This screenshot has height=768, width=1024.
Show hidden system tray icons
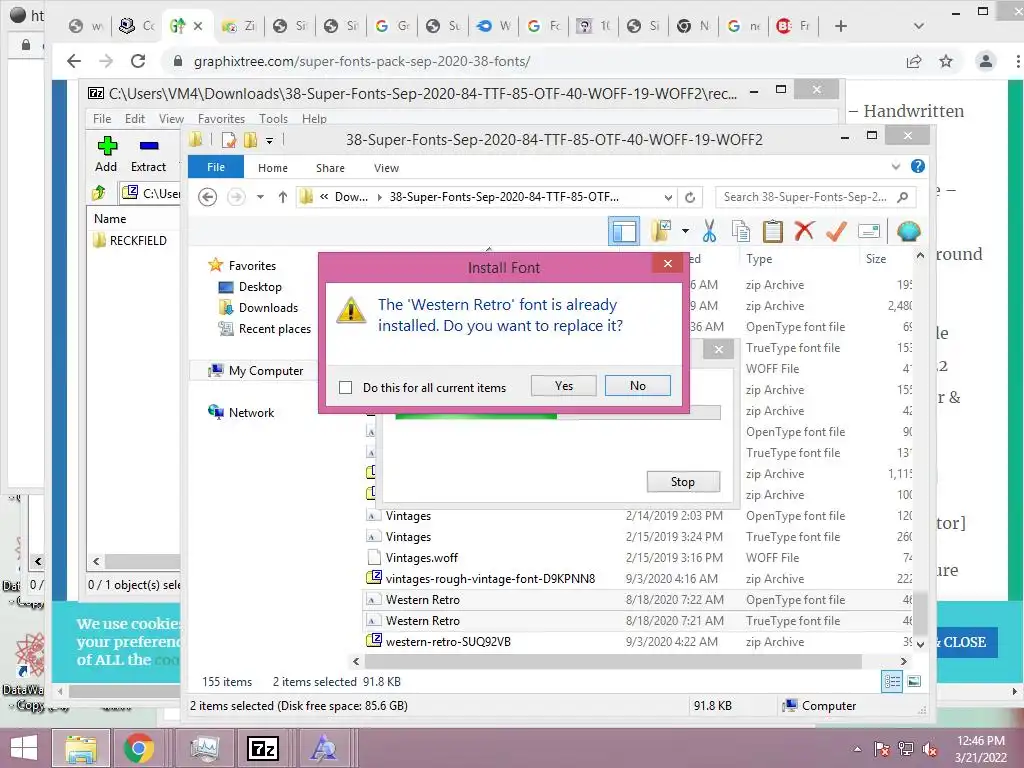(857, 750)
